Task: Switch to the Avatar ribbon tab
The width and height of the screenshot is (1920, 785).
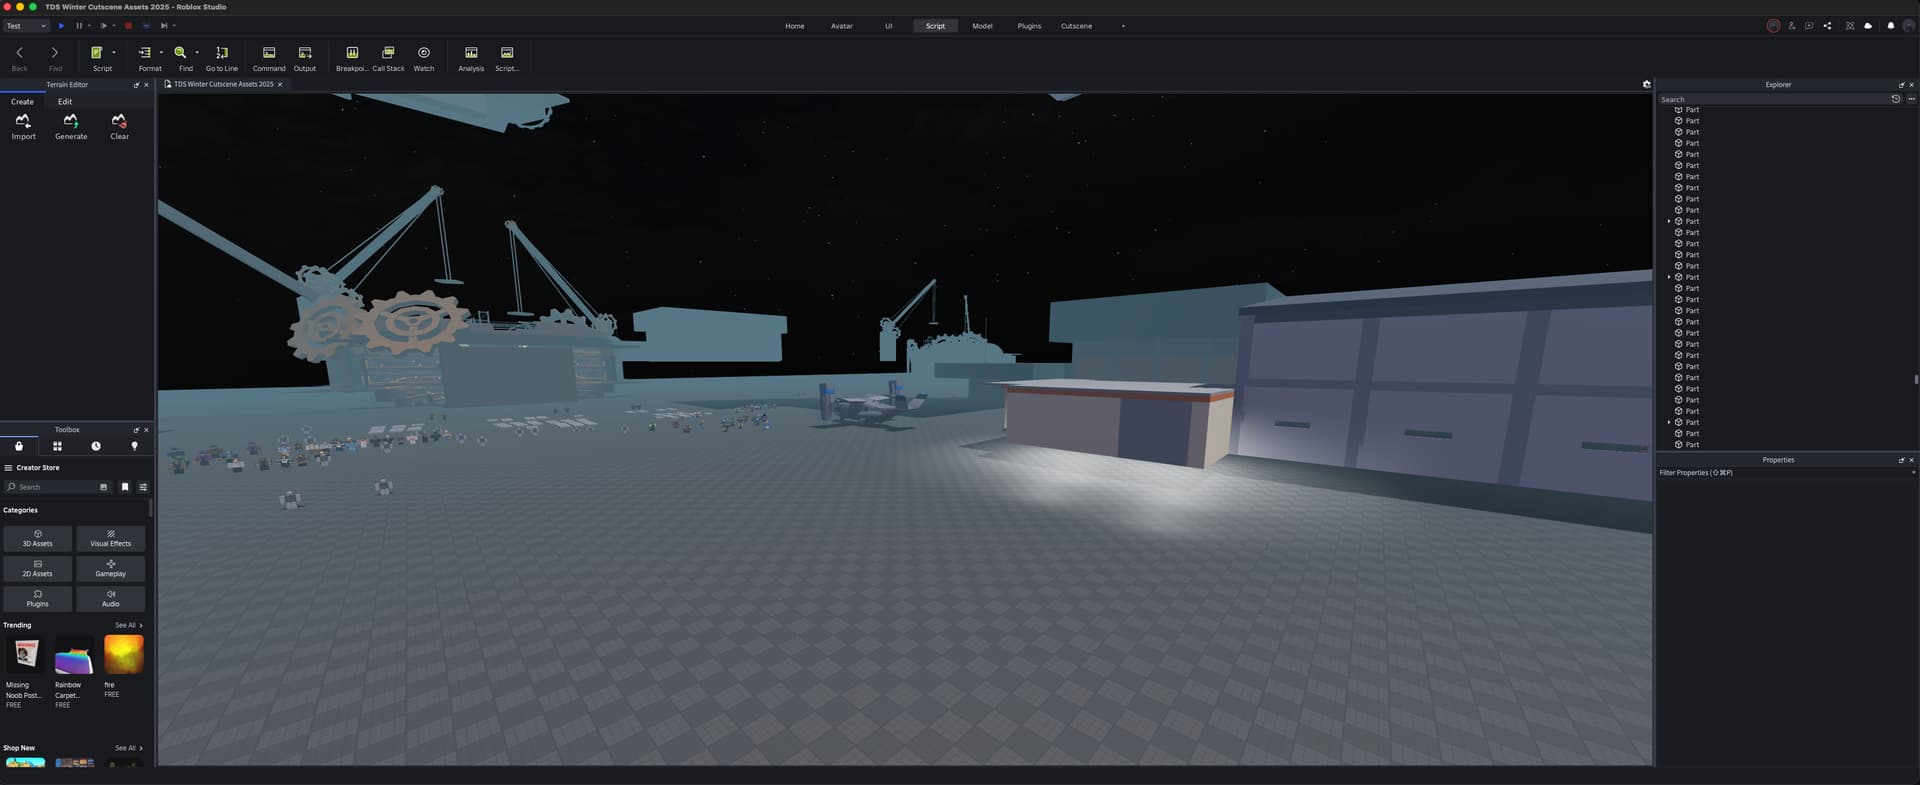Action: 842,26
